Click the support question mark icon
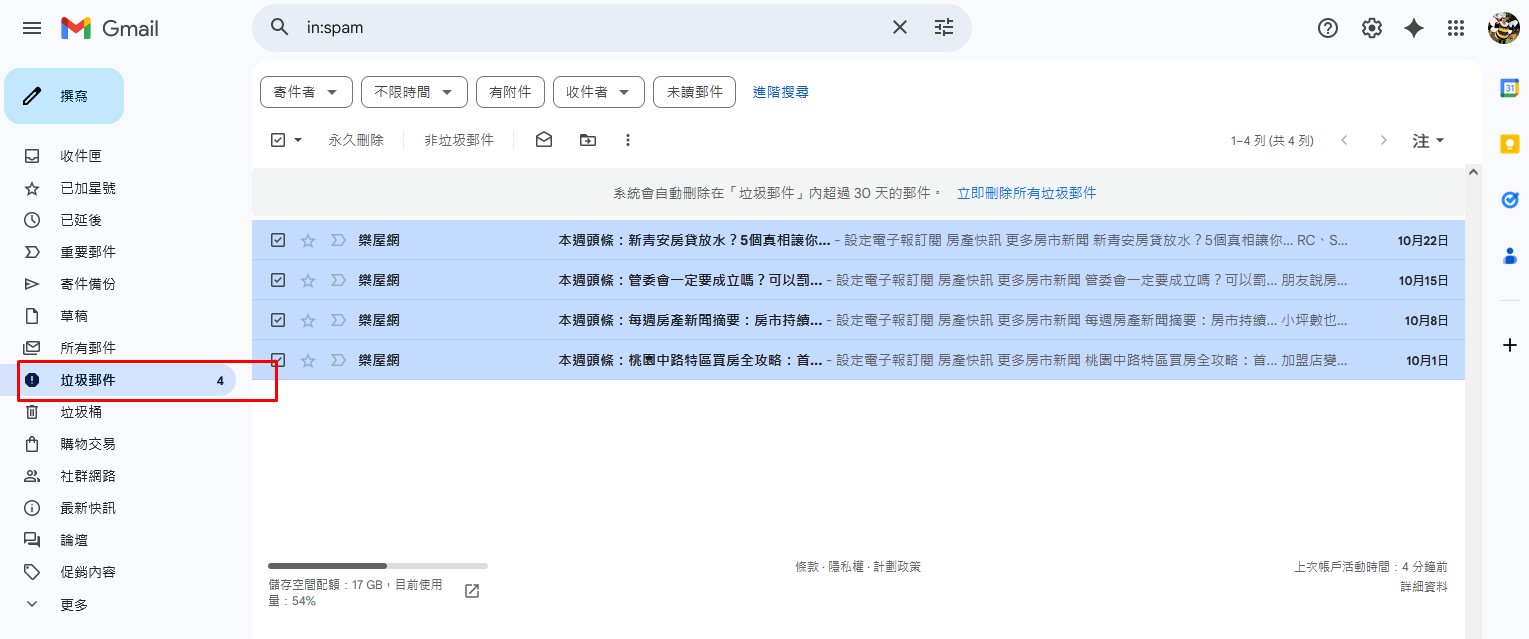The image size is (1529, 639). 1327,28
